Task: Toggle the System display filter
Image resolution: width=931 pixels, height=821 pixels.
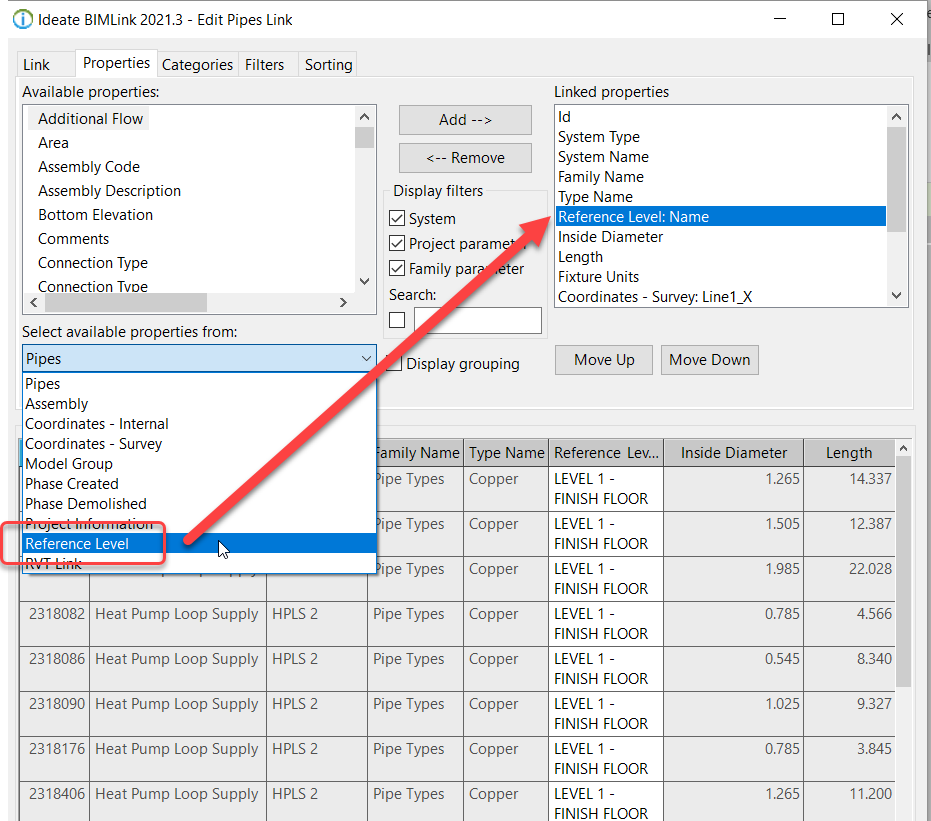Action: tap(396, 218)
